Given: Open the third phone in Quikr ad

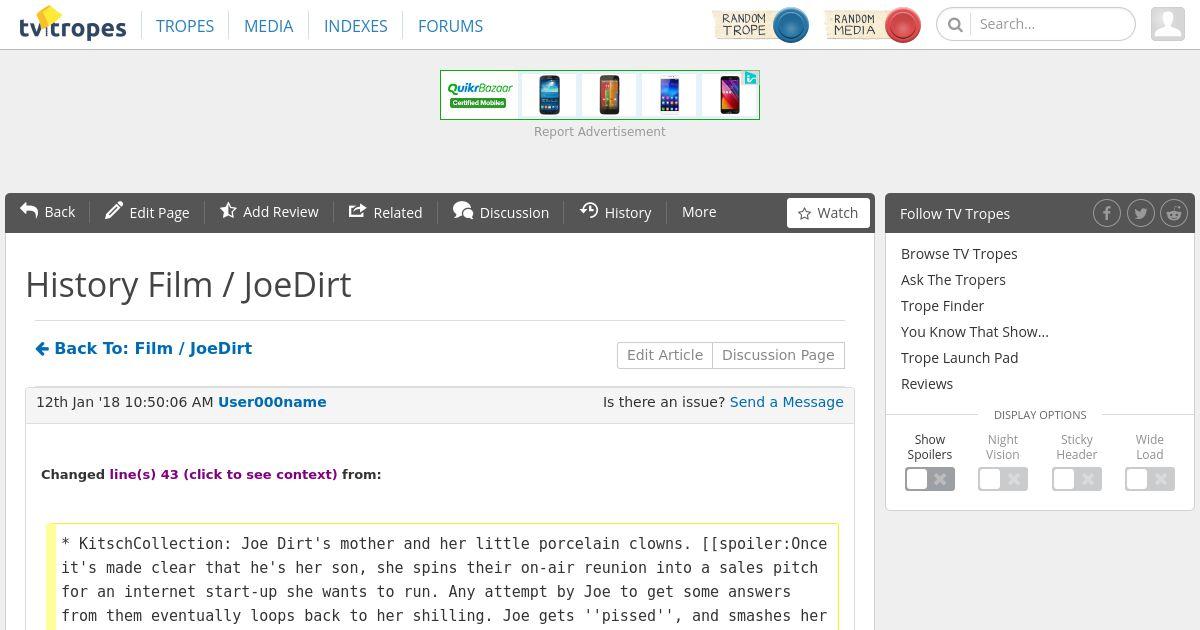Looking at the screenshot, I should pyautogui.click(x=669, y=95).
